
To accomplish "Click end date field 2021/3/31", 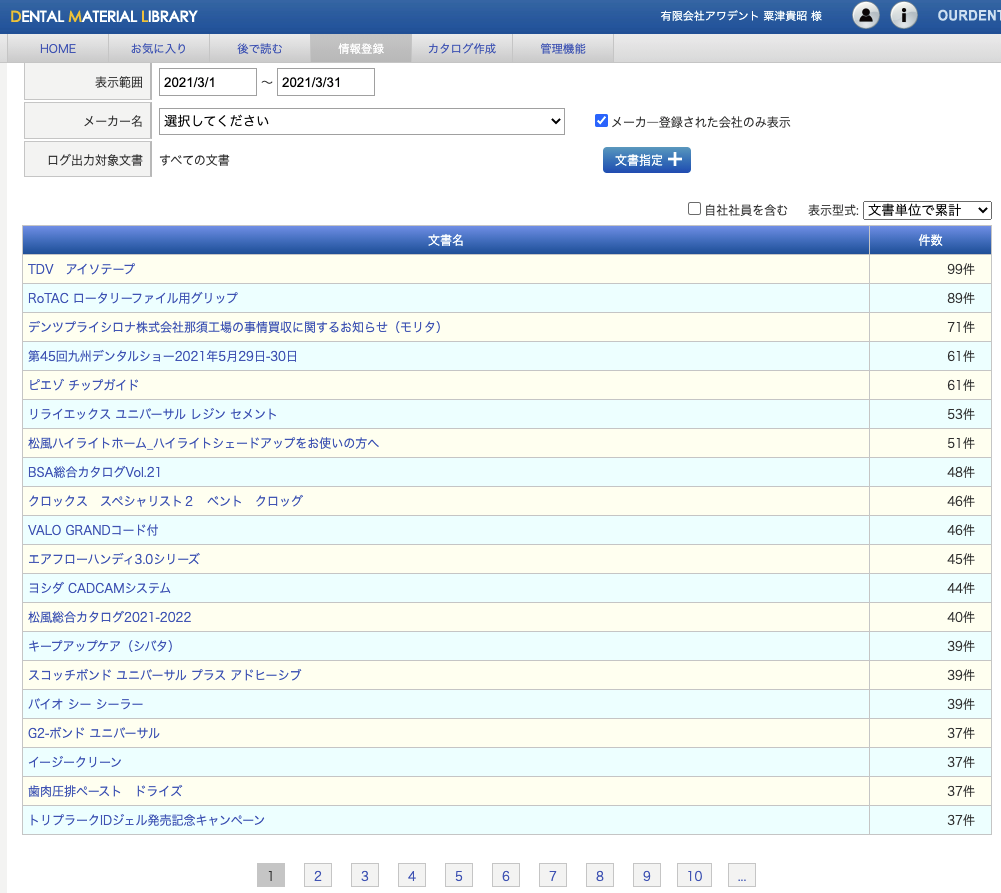I will click(x=326, y=82).
